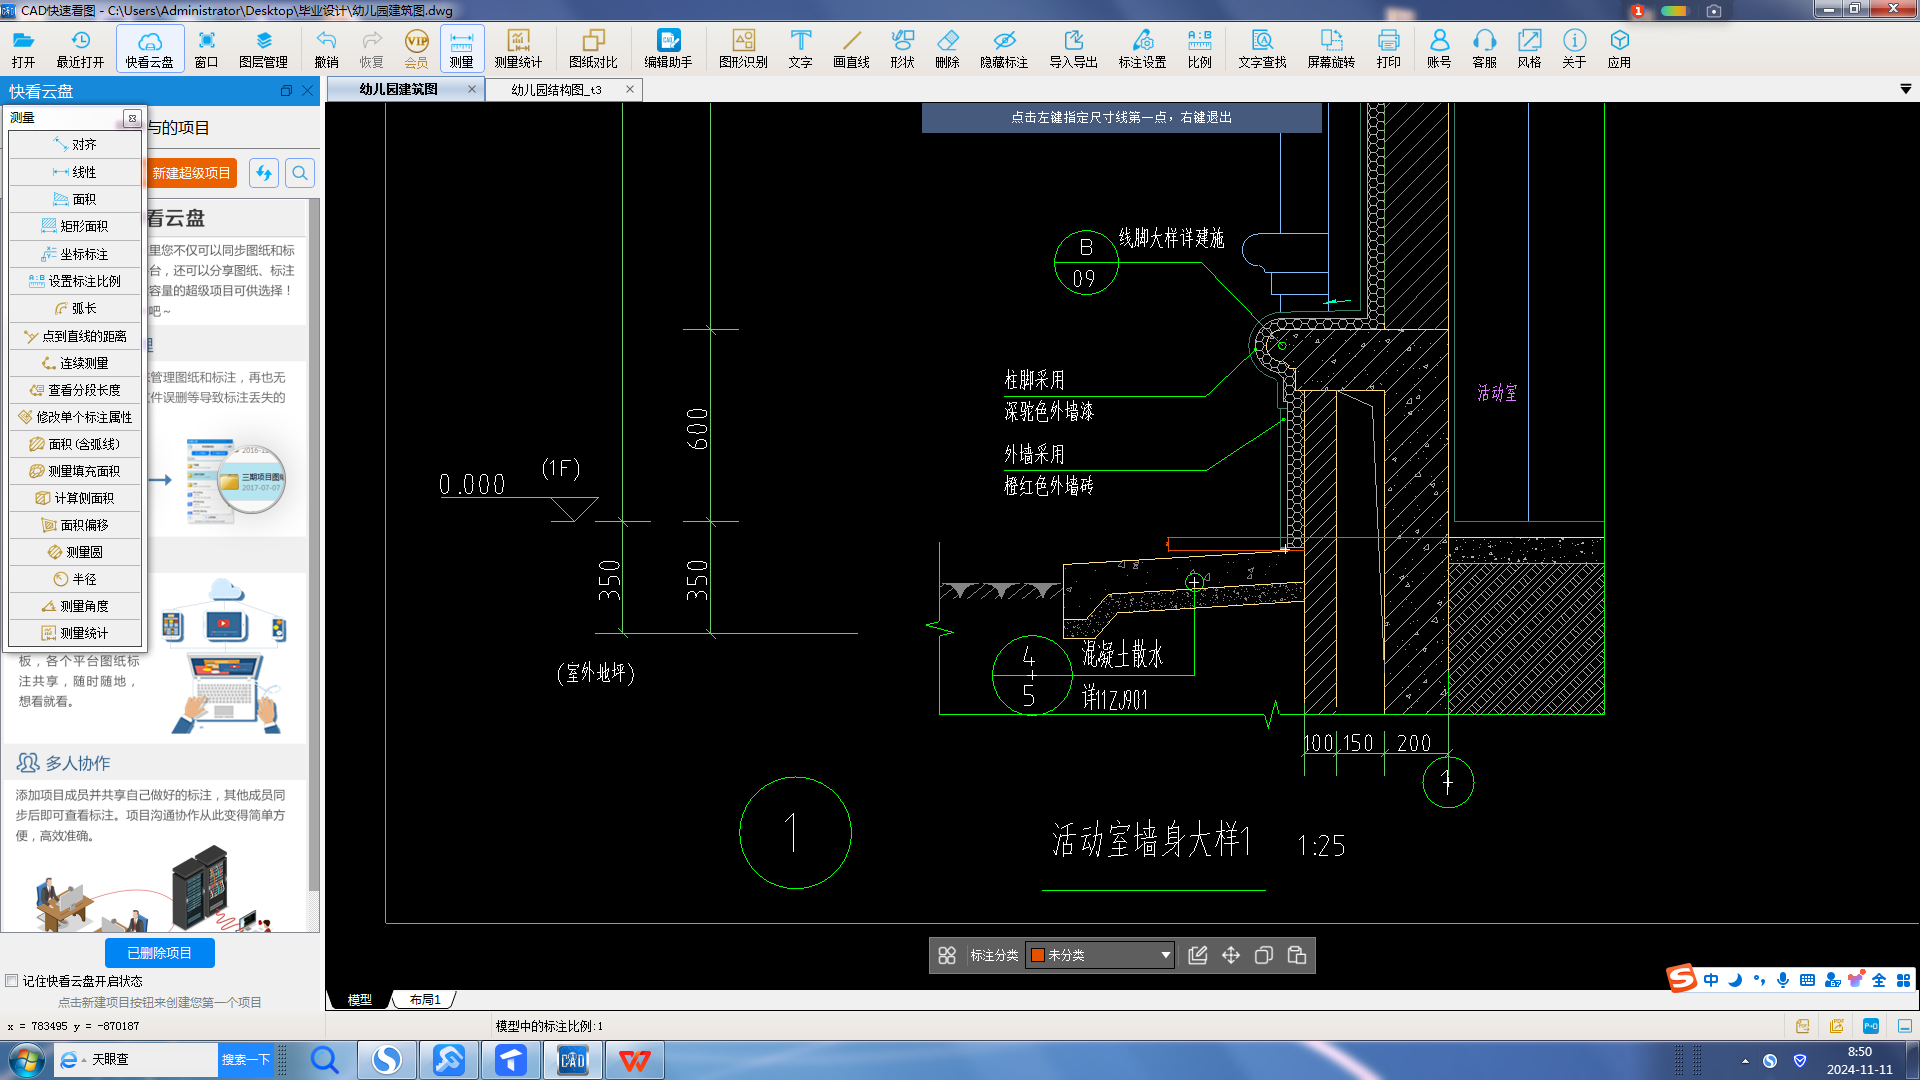The height and width of the screenshot is (1080, 1920).
Task: Rotate view with 屏幕旋转
Action: [1331, 48]
